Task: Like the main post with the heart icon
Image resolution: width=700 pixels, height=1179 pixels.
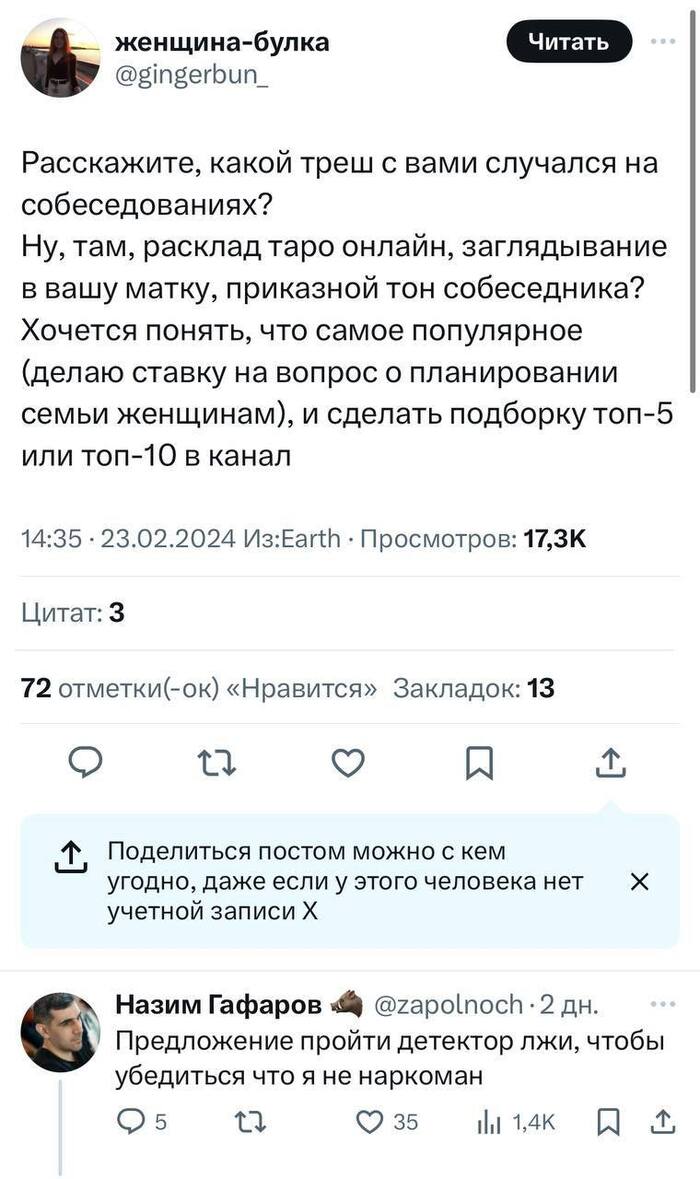Action: coord(348,763)
